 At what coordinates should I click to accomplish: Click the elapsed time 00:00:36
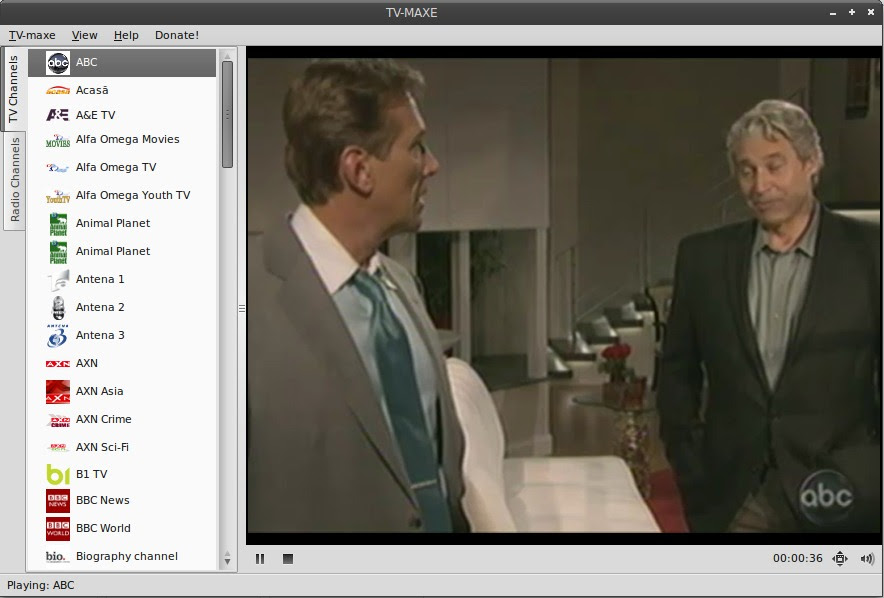click(x=798, y=559)
